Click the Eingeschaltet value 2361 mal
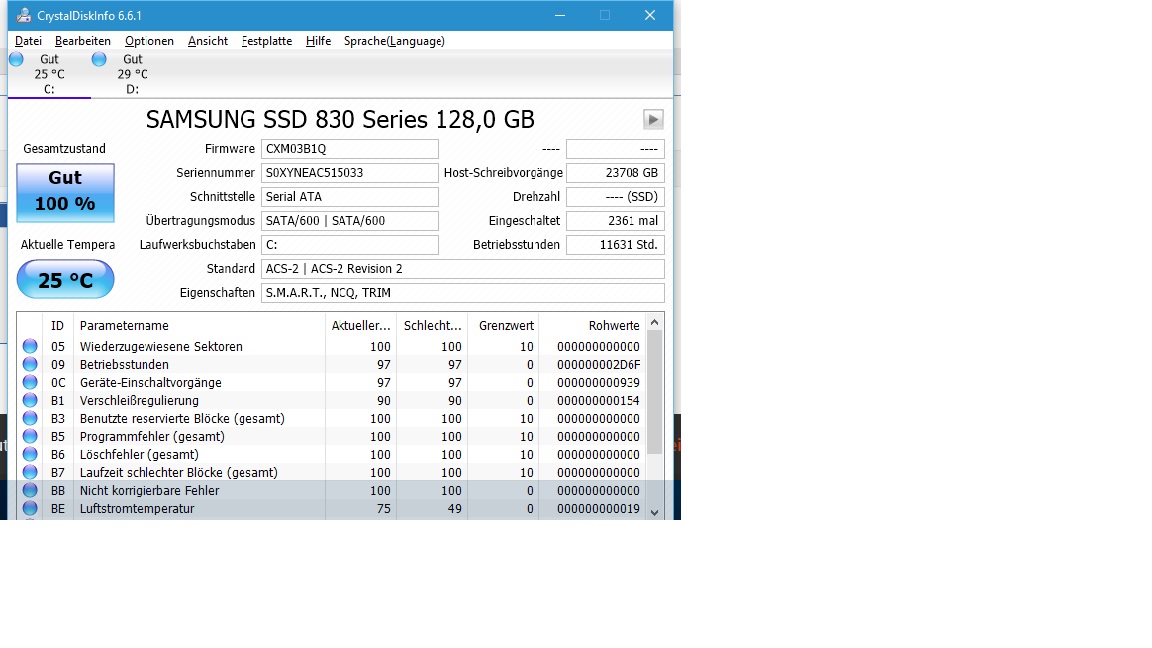Viewport: 1152px width, 648px height. tap(616, 220)
